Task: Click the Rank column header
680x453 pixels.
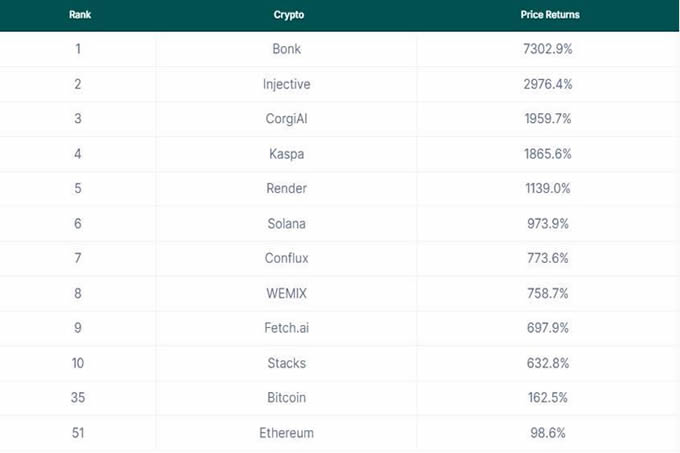Action: 78,15
